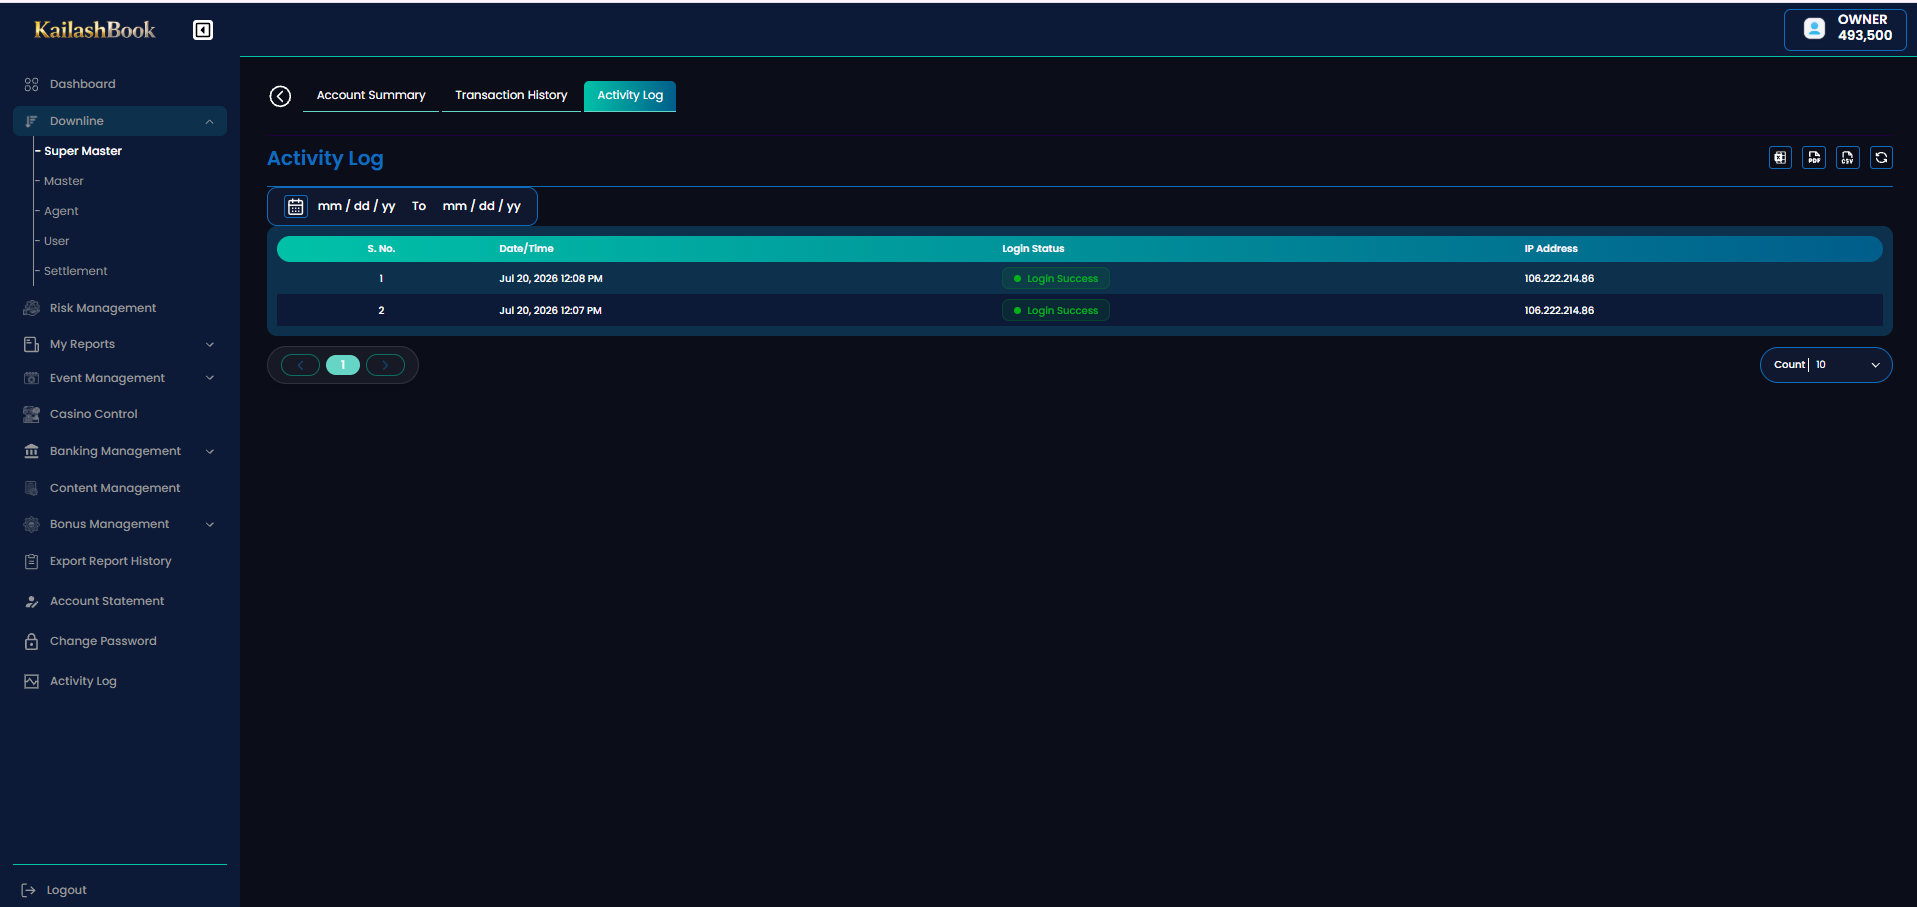Click the Banking Management bank icon

pos(31,451)
